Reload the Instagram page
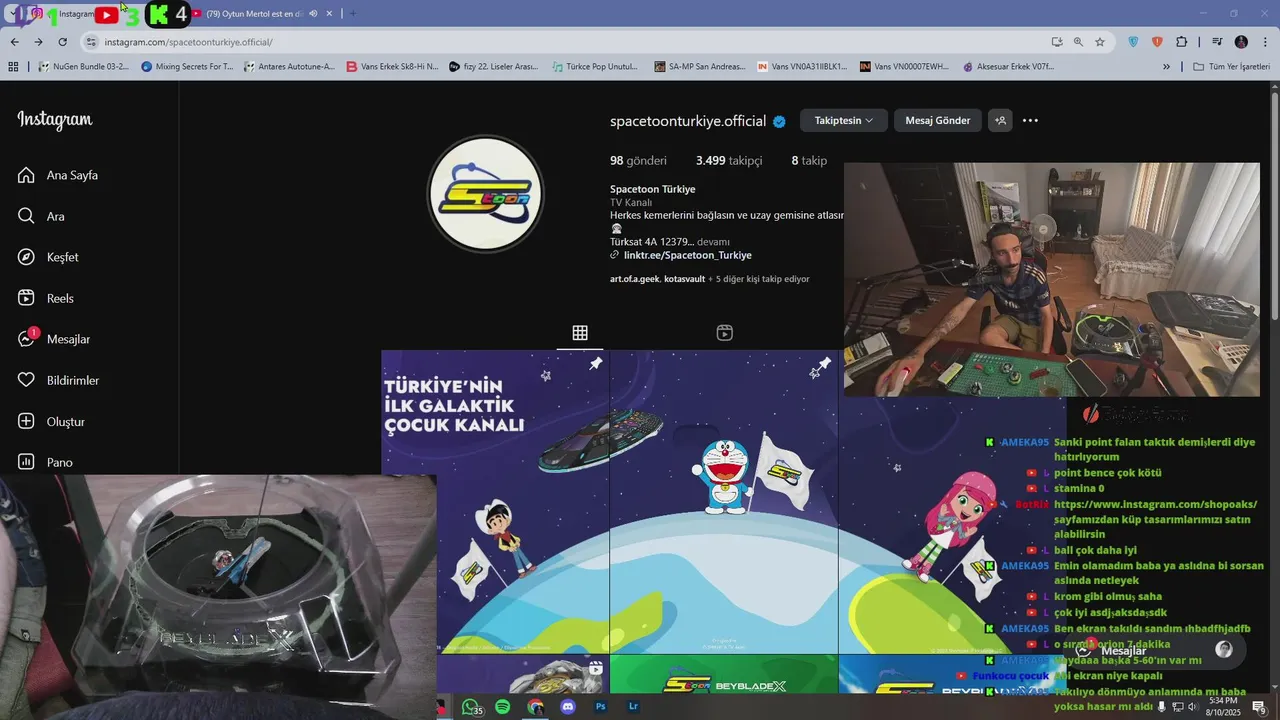This screenshot has height=720, width=1280. click(x=62, y=42)
